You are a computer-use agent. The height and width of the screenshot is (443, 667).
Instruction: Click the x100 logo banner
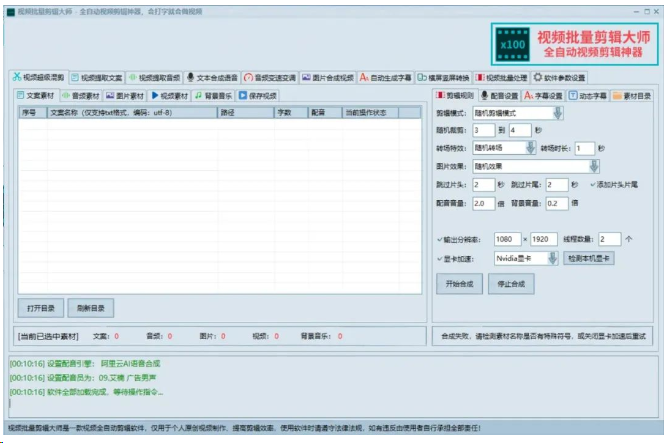[575, 44]
